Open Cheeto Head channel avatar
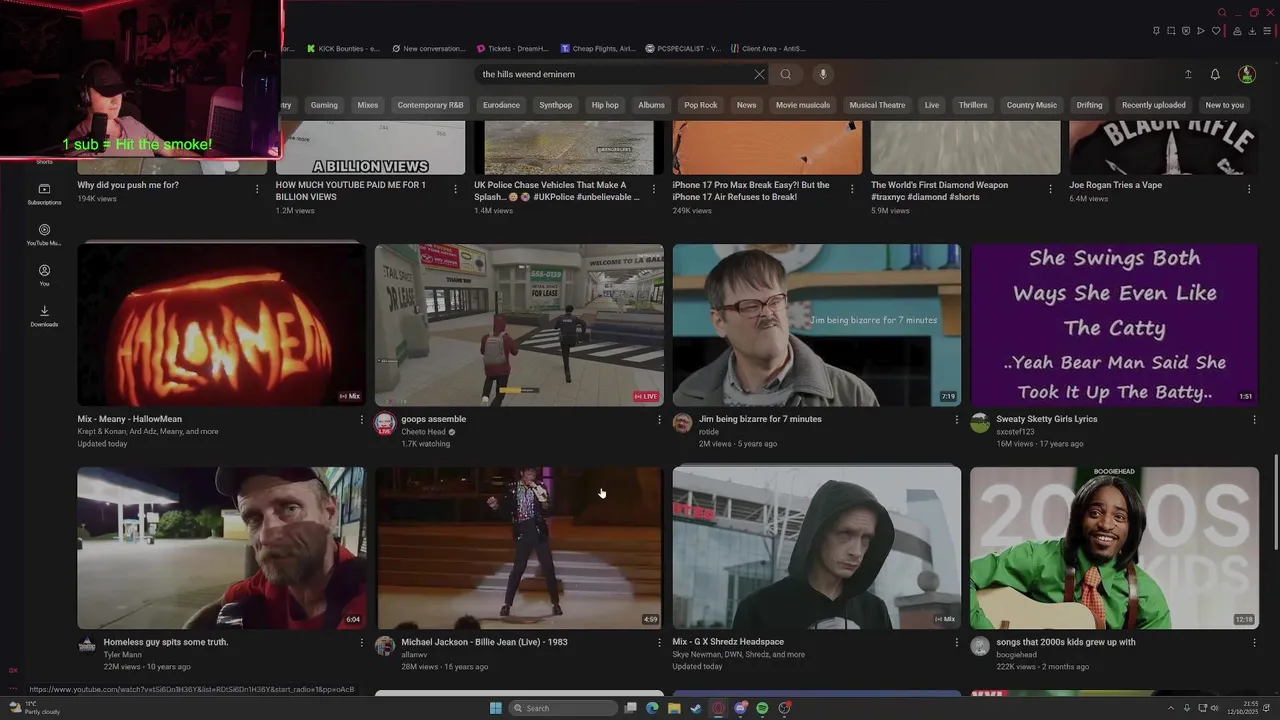The image size is (1280, 720). 384,423
